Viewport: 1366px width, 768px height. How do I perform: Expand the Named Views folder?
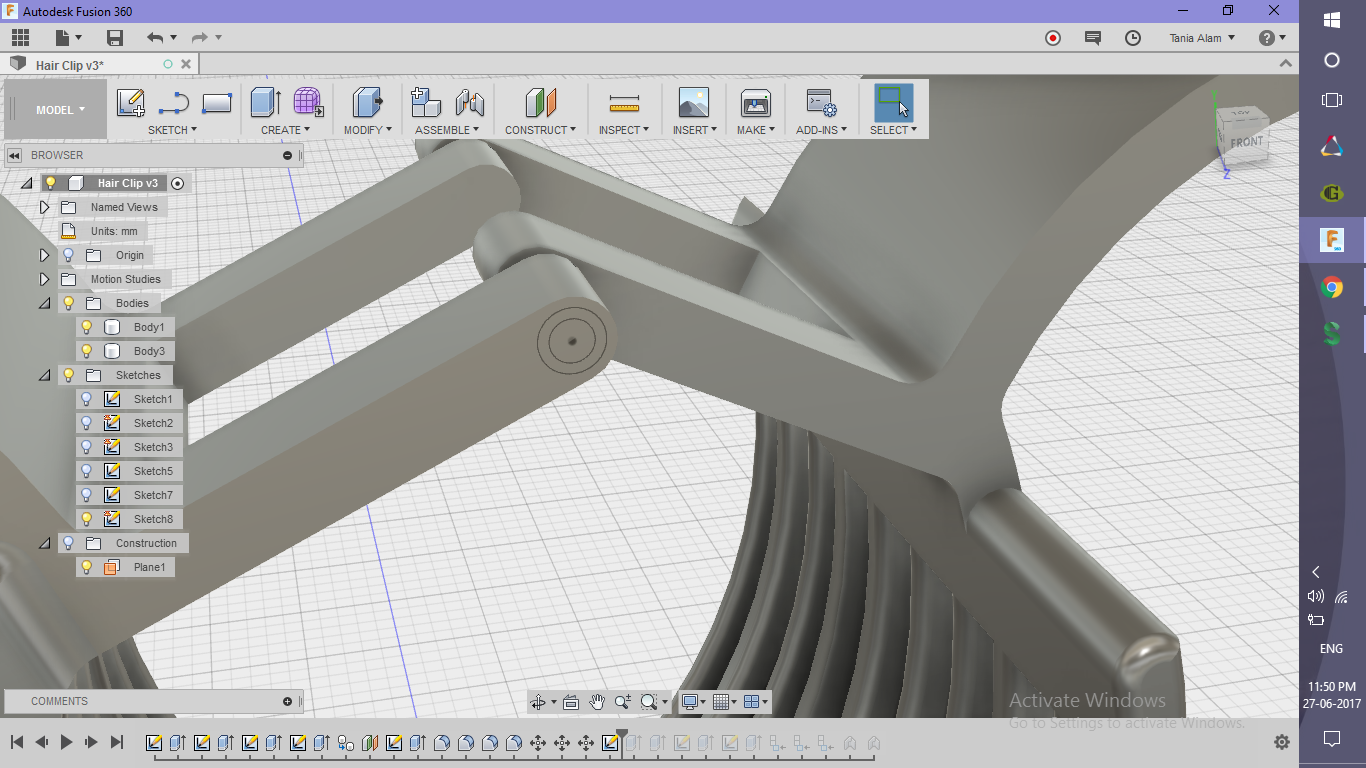click(44, 207)
